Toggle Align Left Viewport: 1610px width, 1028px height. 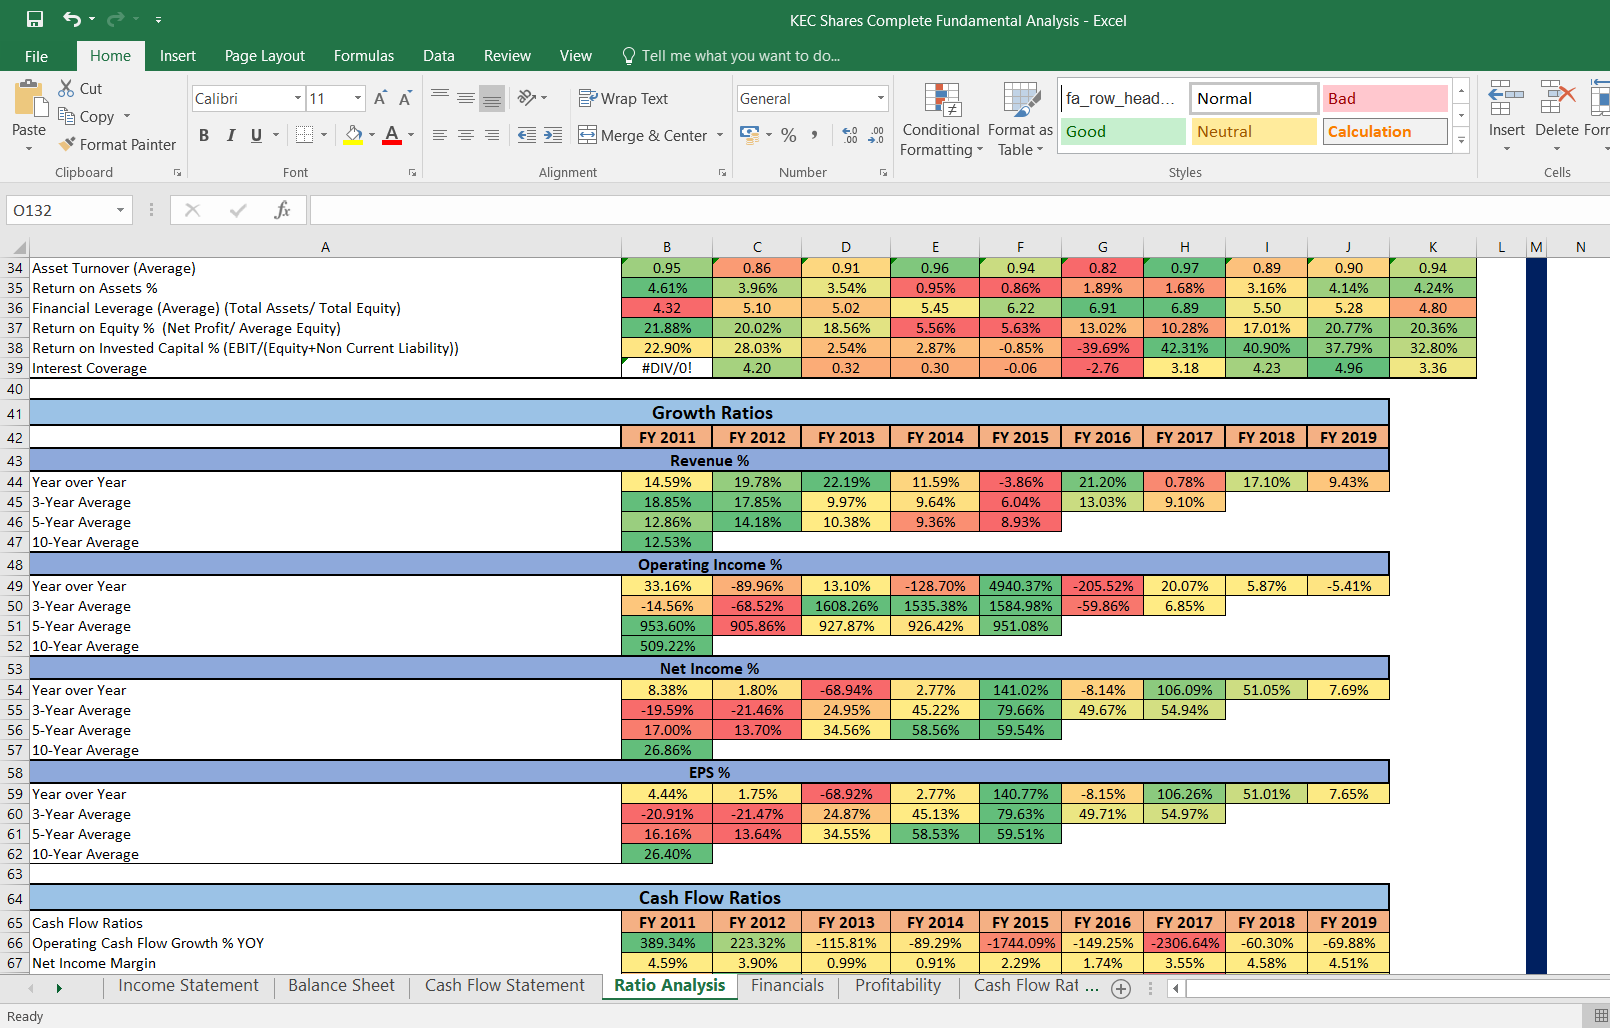tap(440, 135)
